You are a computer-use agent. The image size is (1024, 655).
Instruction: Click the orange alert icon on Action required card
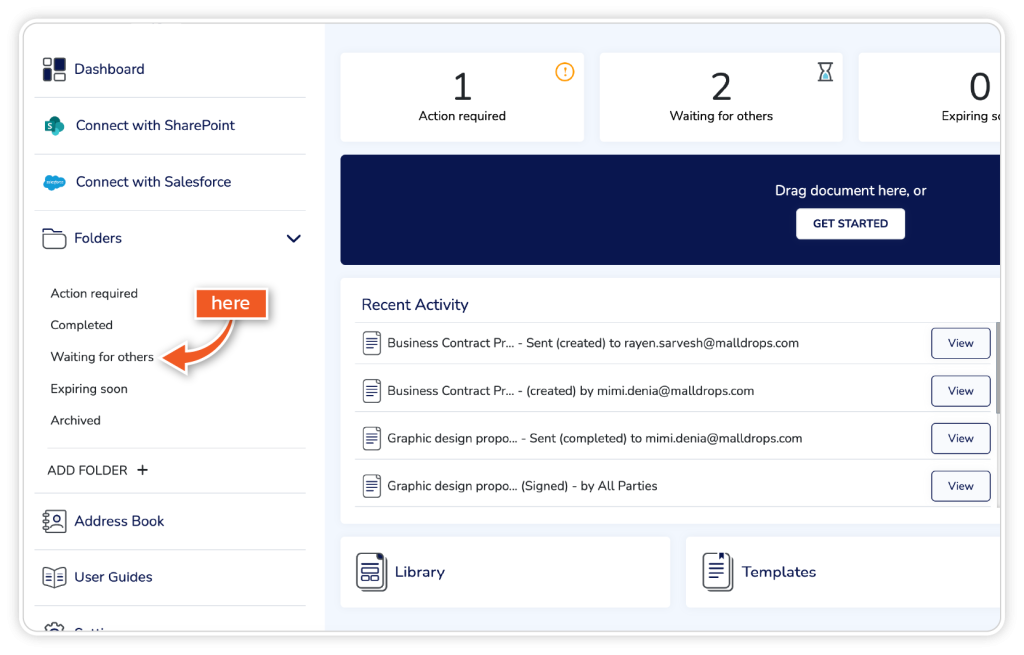click(565, 72)
